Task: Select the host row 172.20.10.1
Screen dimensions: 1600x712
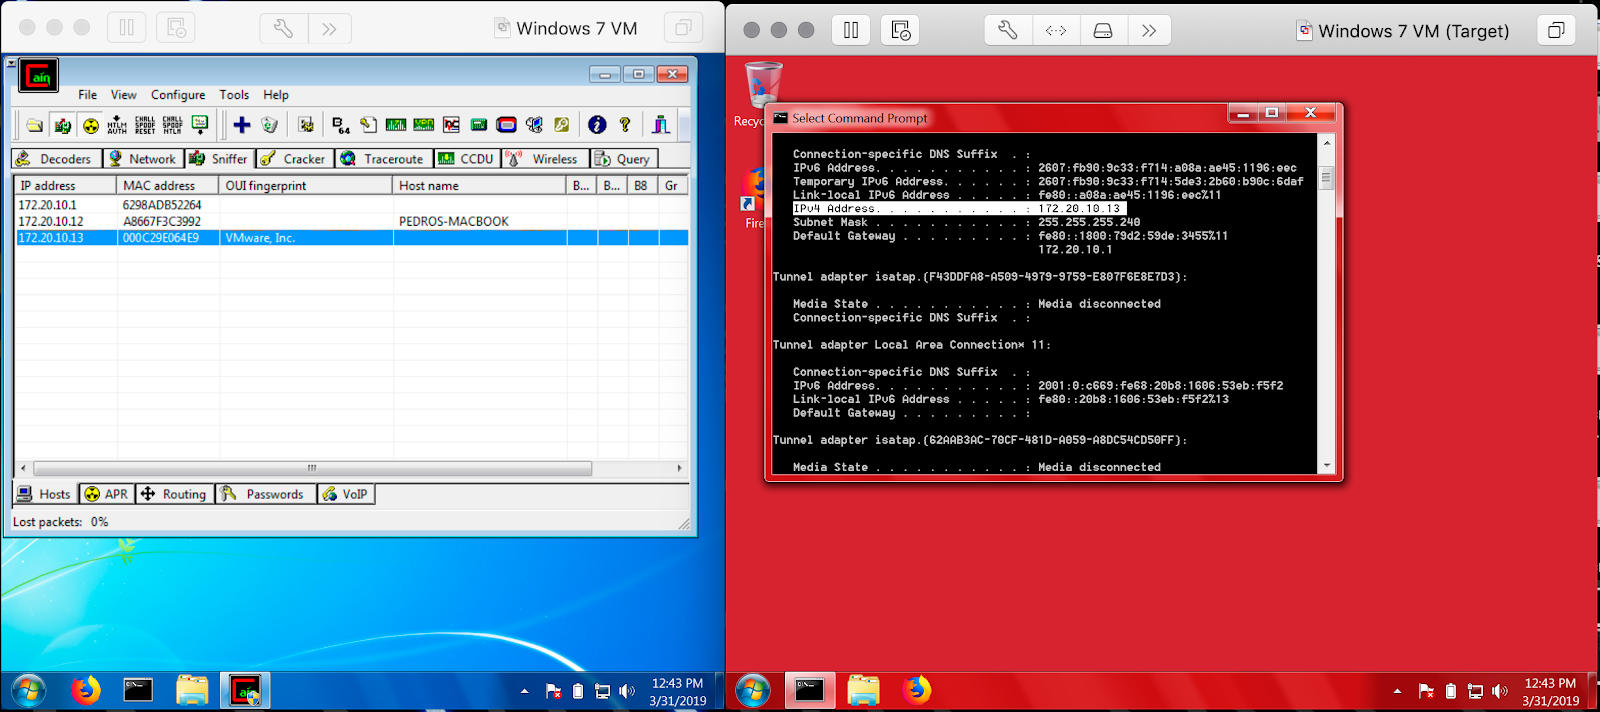Action: pyautogui.click(x=351, y=205)
